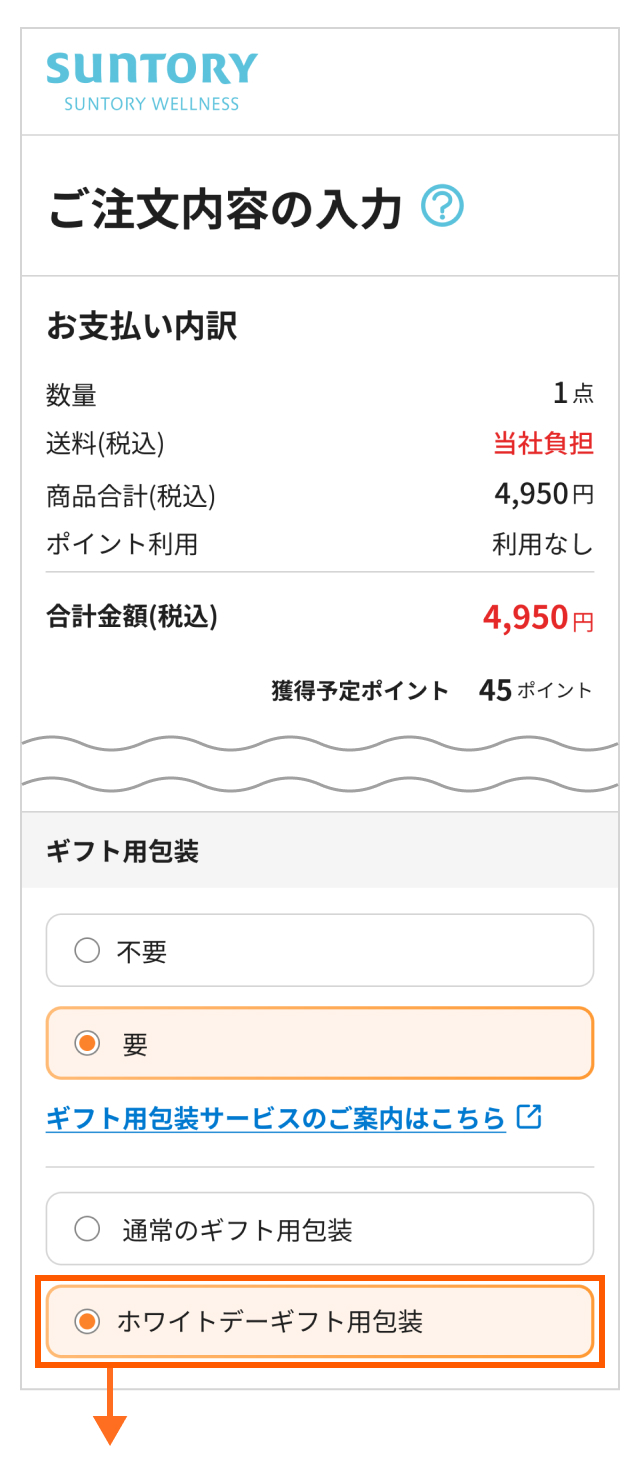Click the お支払い内訳 heading

click(140, 324)
